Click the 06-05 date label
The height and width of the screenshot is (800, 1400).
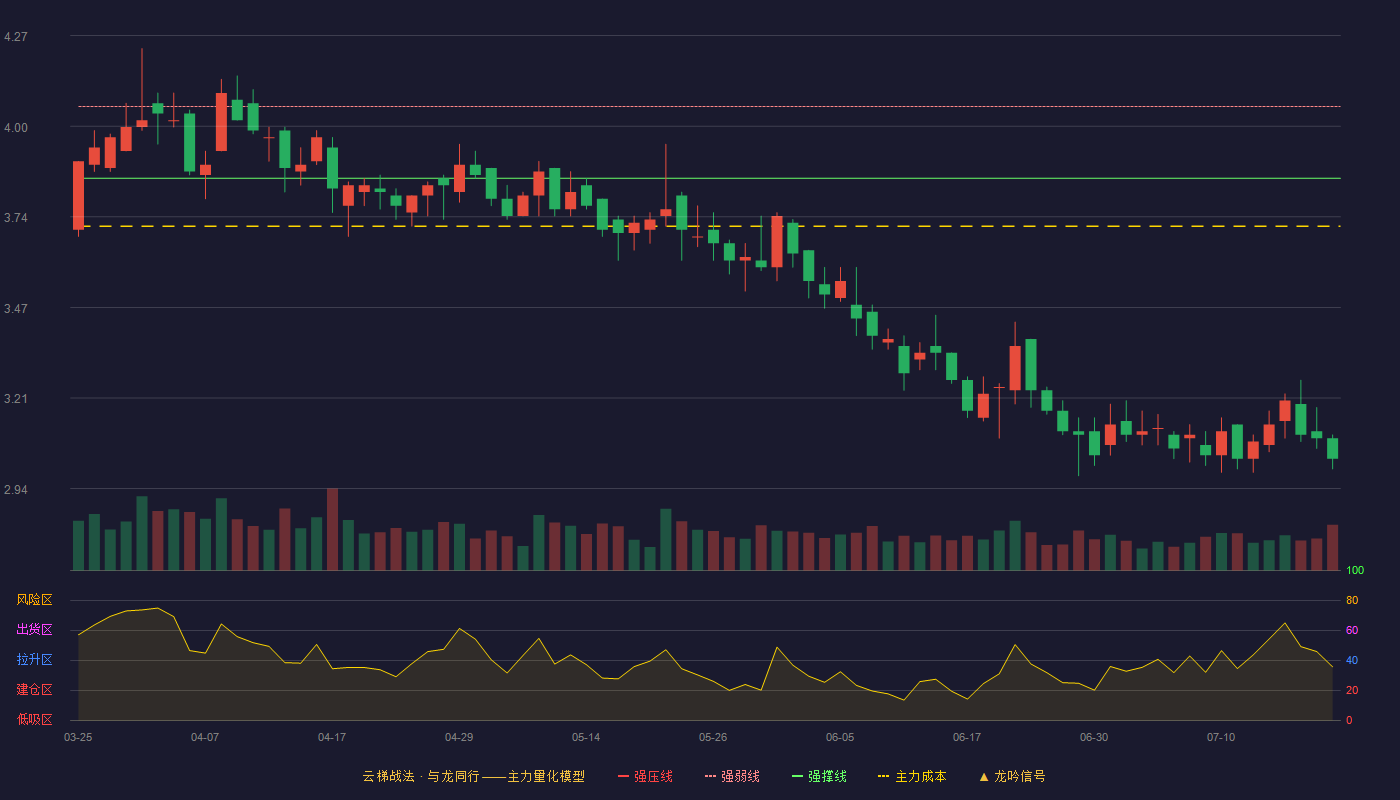pyautogui.click(x=840, y=737)
